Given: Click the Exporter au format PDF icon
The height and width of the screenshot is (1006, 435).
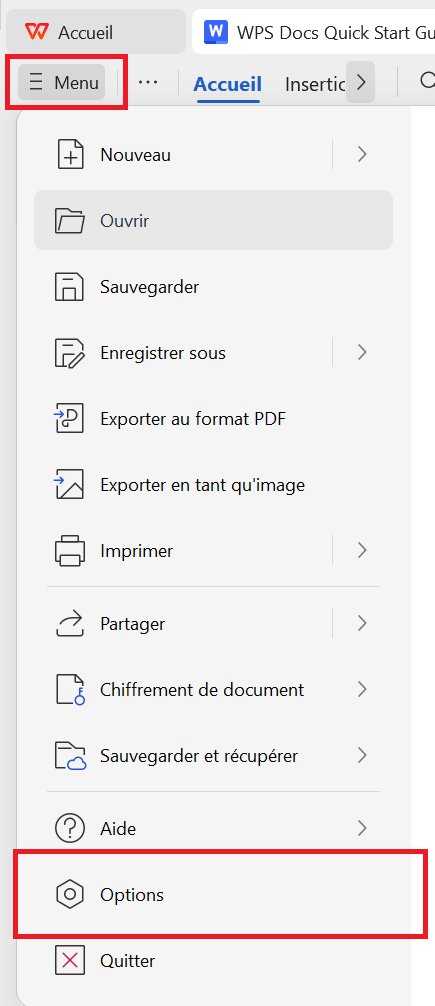Looking at the screenshot, I should click(70, 419).
